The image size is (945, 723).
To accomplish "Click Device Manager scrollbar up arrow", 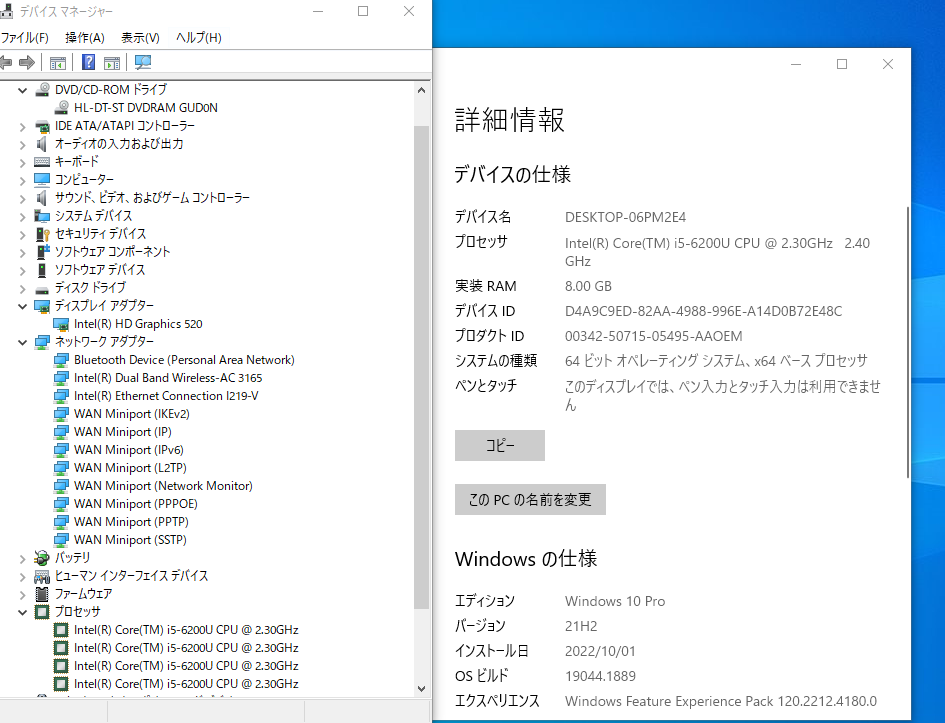I will click(421, 90).
